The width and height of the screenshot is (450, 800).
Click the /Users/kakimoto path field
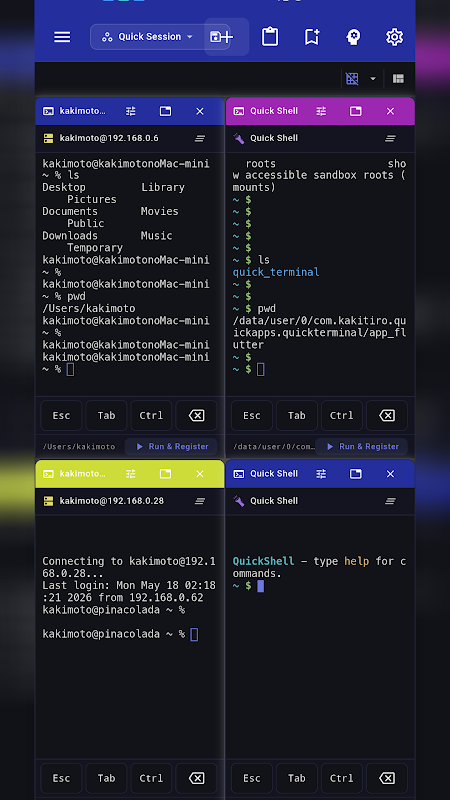(79, 446)
